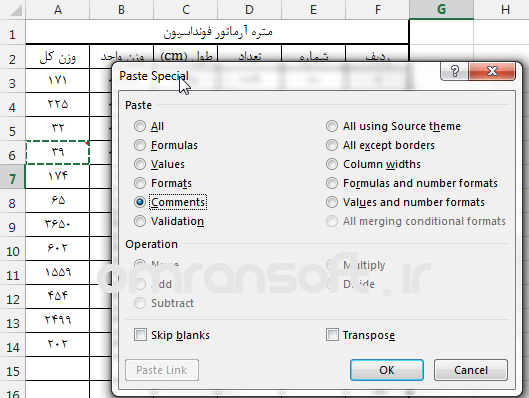Click cell A3 with value ۱۷۱
The width and height of the screenshot is (529, 398).
58,80
